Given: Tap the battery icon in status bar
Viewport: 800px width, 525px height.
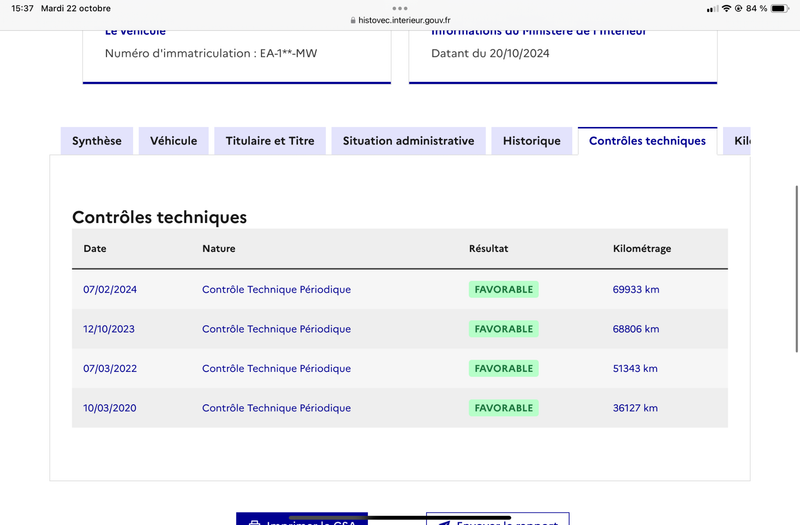Looking at the screenshot, I should [780, 9].
